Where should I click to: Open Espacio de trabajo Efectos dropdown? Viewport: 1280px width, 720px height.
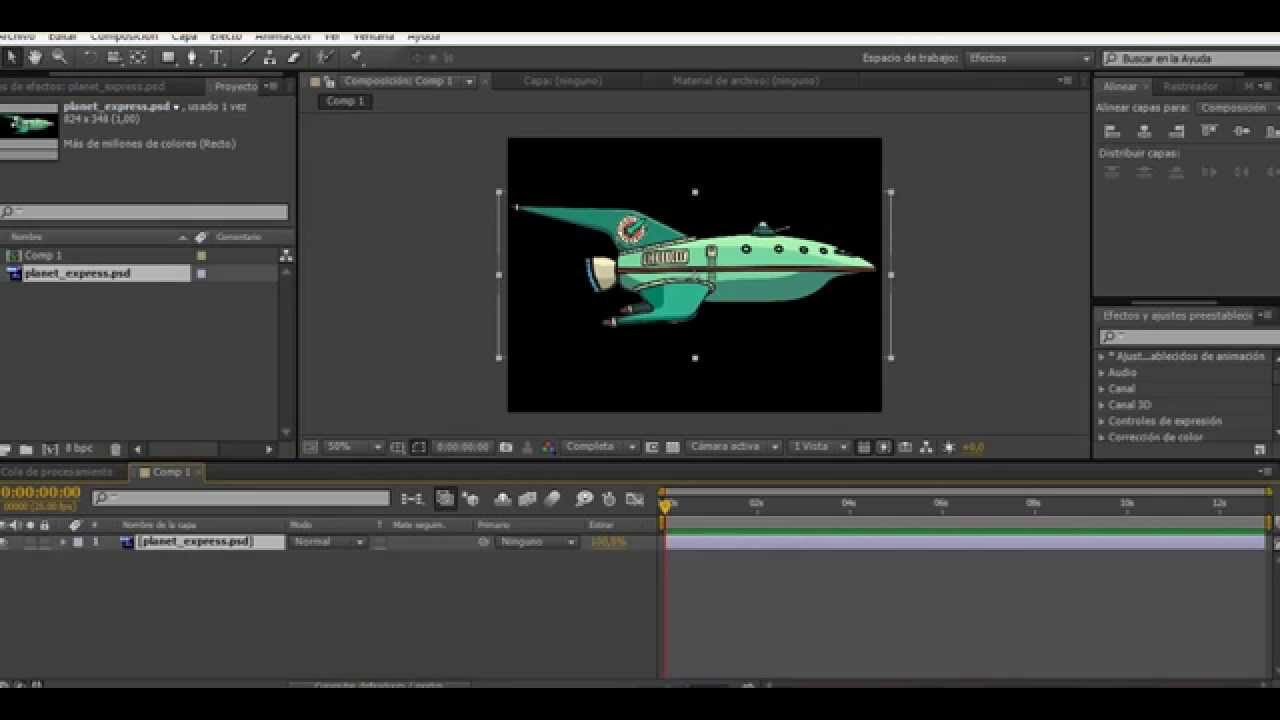tap(1029, 59)
